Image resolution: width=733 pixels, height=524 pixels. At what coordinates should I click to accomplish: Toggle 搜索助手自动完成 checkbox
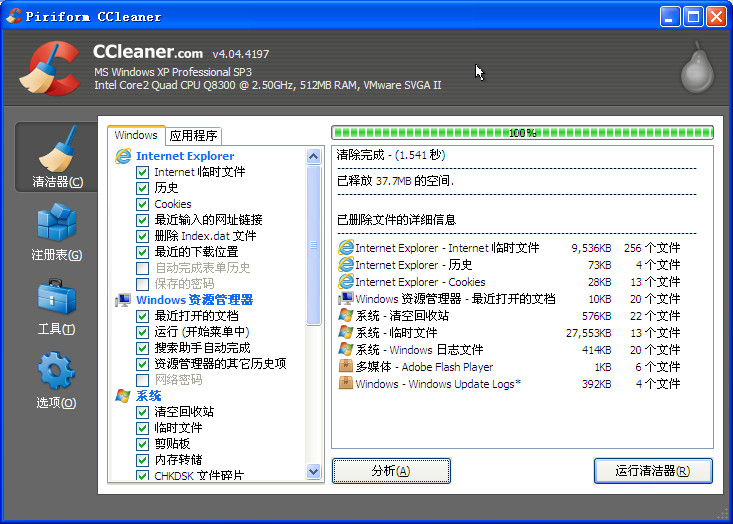click(143, 348)
